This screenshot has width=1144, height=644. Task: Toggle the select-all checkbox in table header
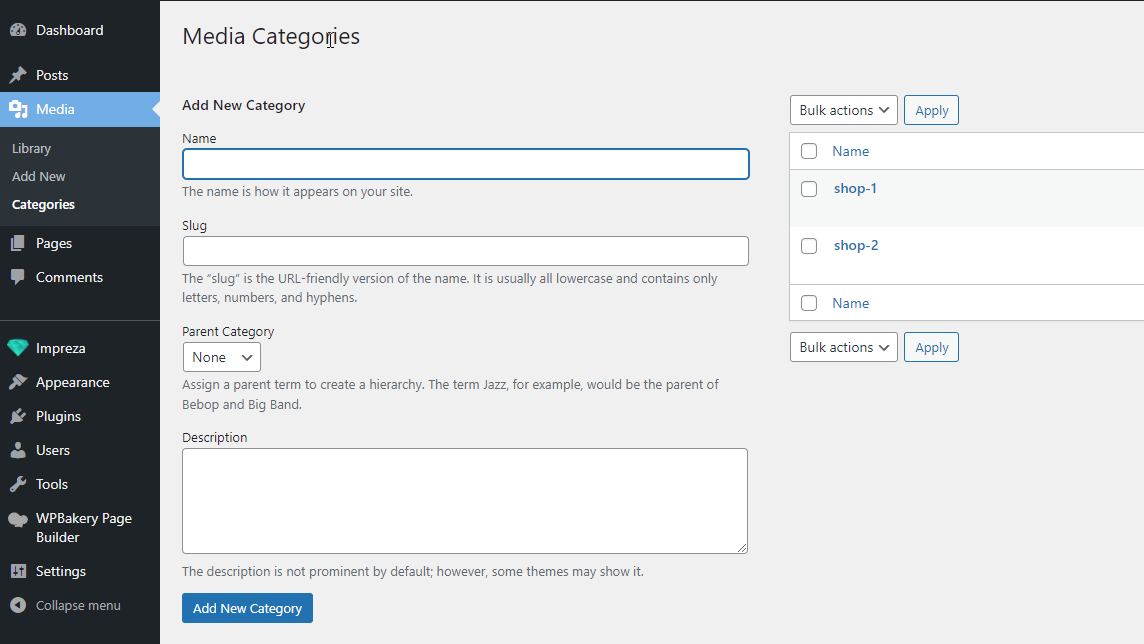(809, 151)
